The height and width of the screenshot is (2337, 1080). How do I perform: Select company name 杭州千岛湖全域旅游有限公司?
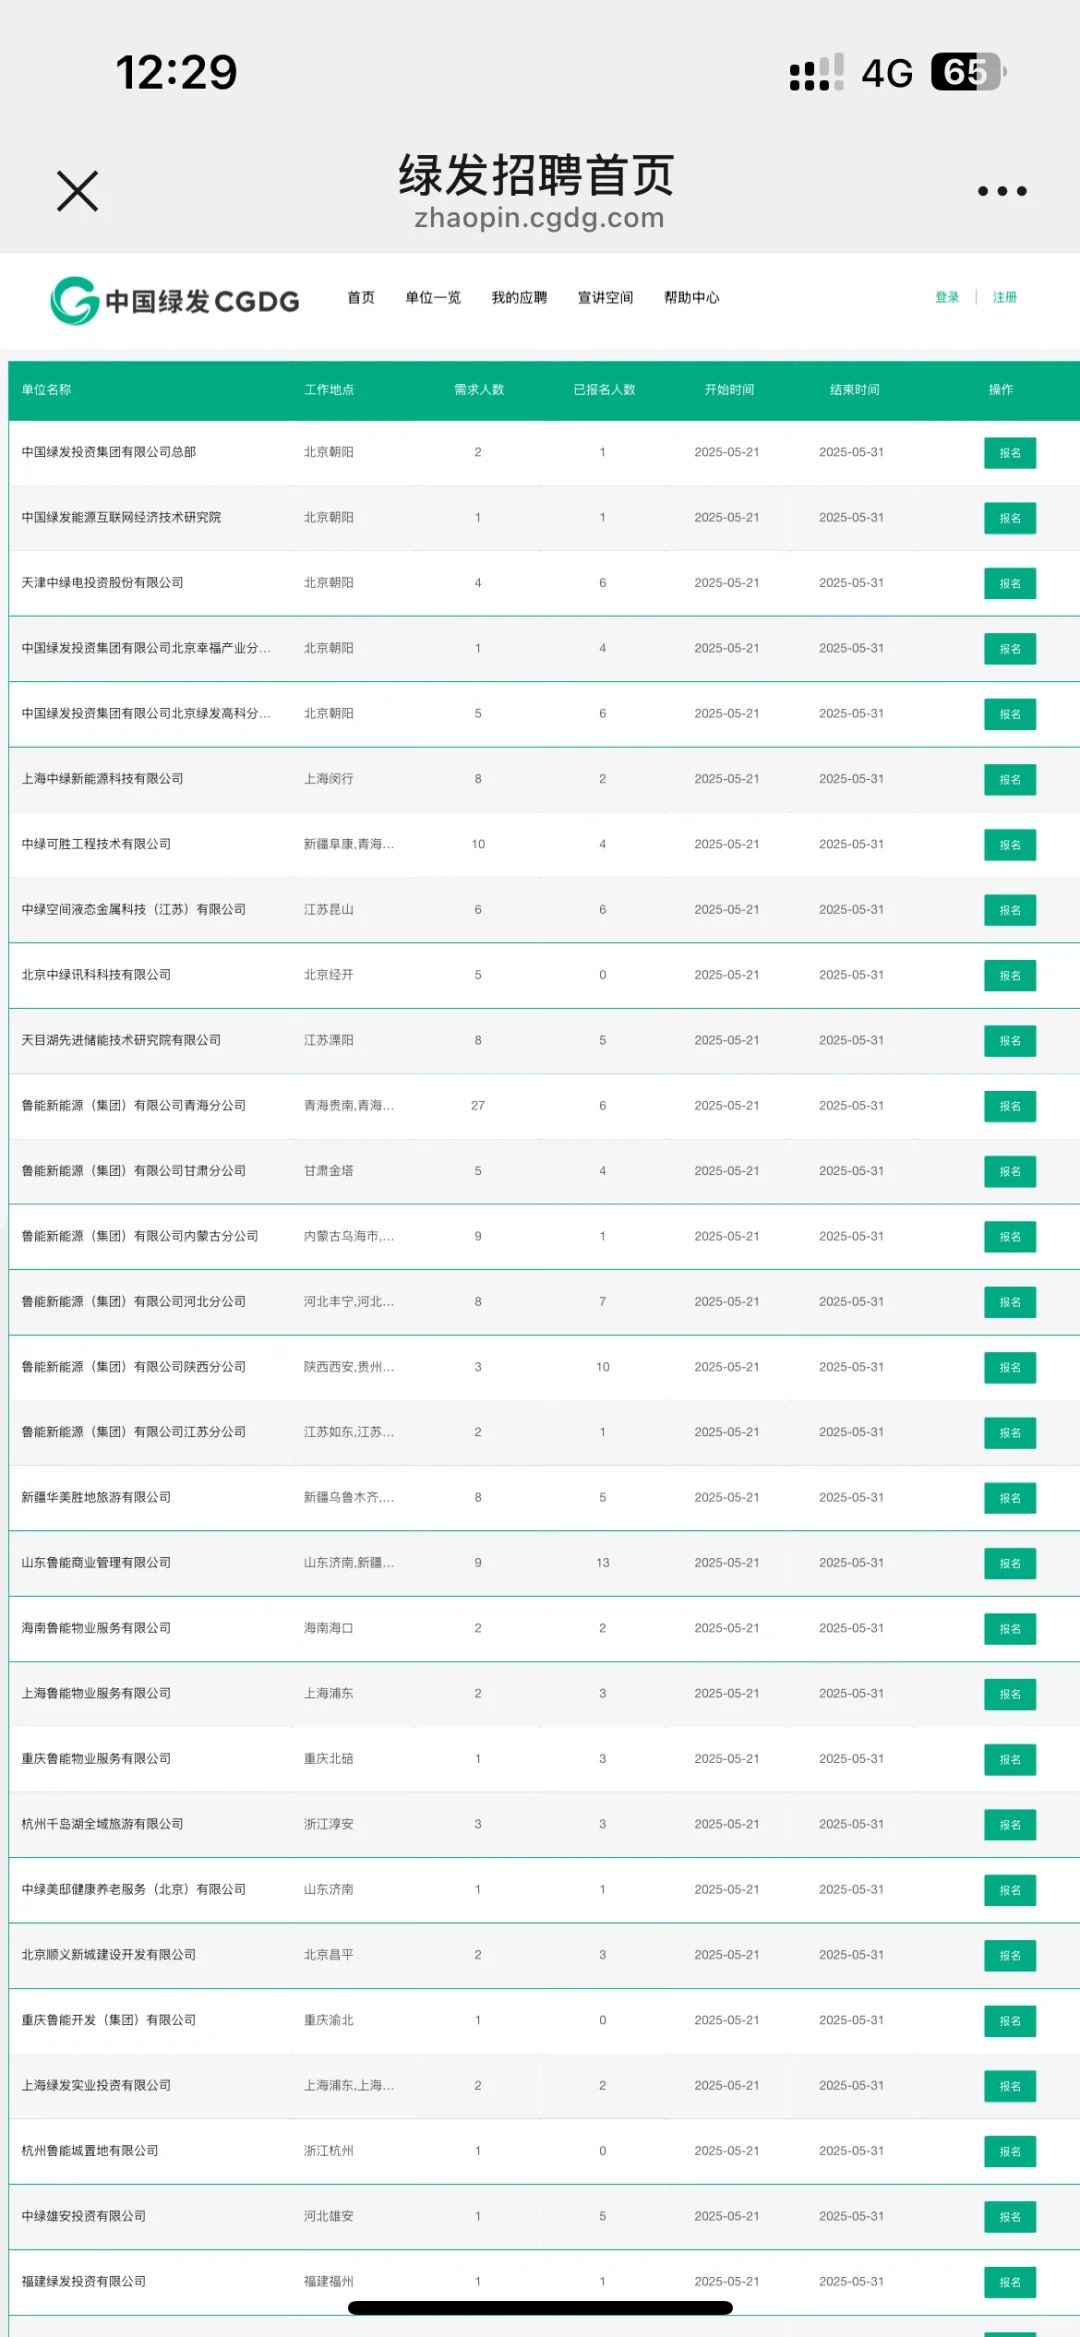[x=102, y=1824]
